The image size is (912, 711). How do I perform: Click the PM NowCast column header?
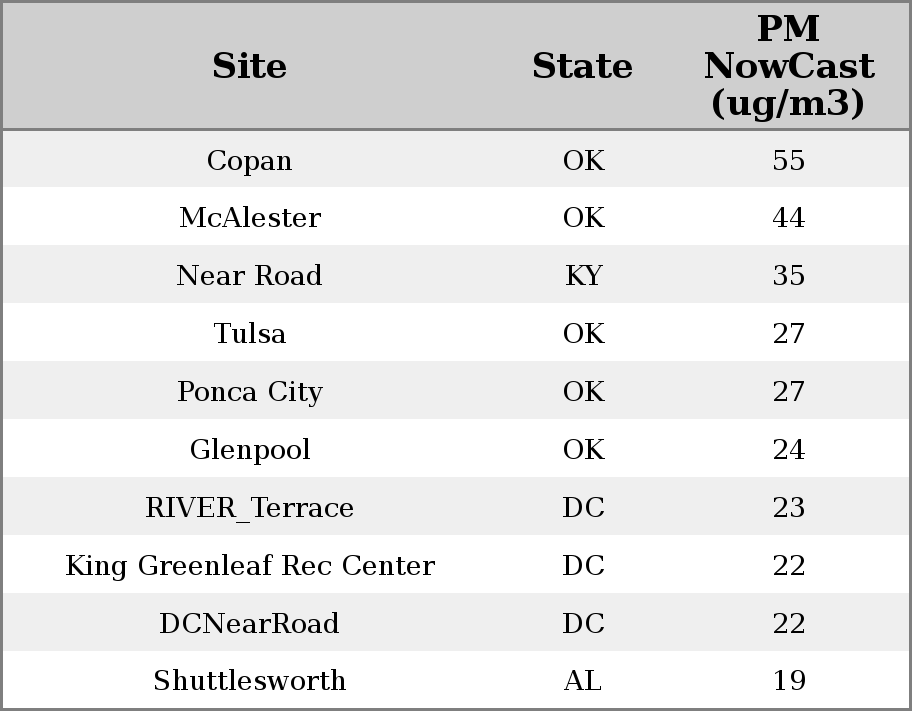point(788,66)
